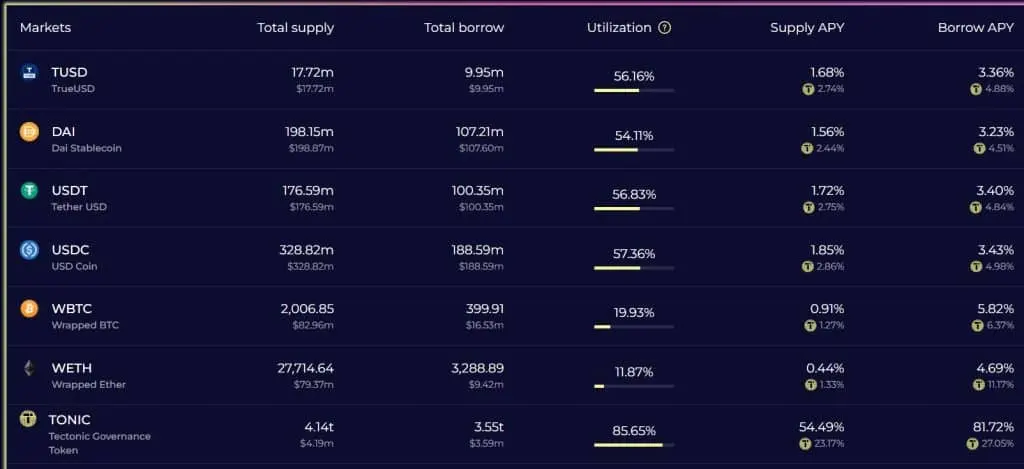Click TONIC reward icon beside 23.17% supply
This screenshot has width=1024, height=469.
(x=805, y=444)
